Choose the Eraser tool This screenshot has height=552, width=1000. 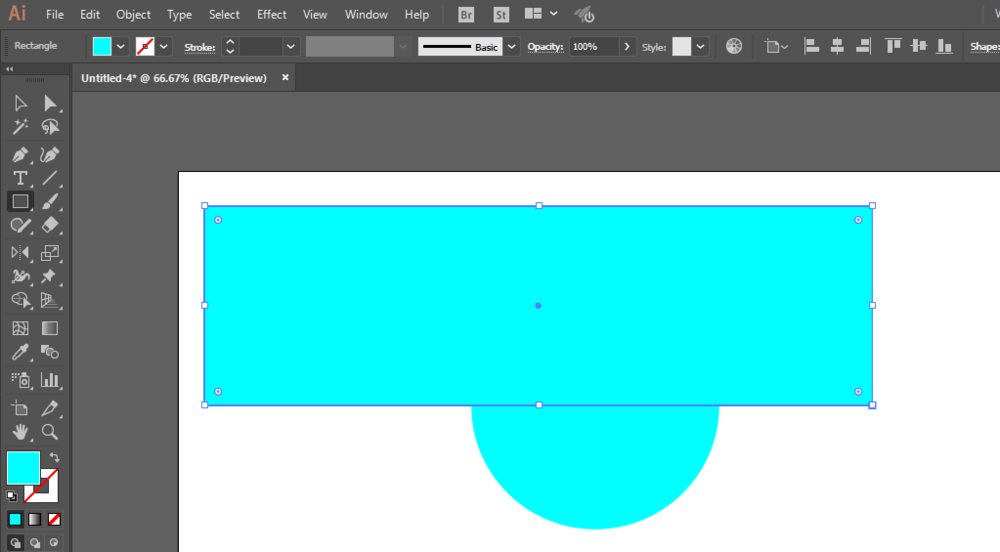50,225
